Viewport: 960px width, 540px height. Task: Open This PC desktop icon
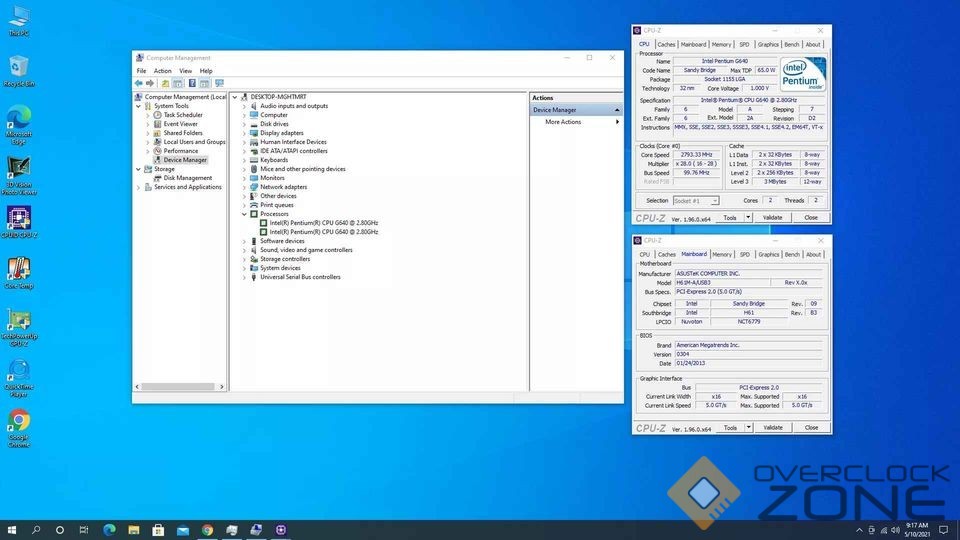coord(19,21)
